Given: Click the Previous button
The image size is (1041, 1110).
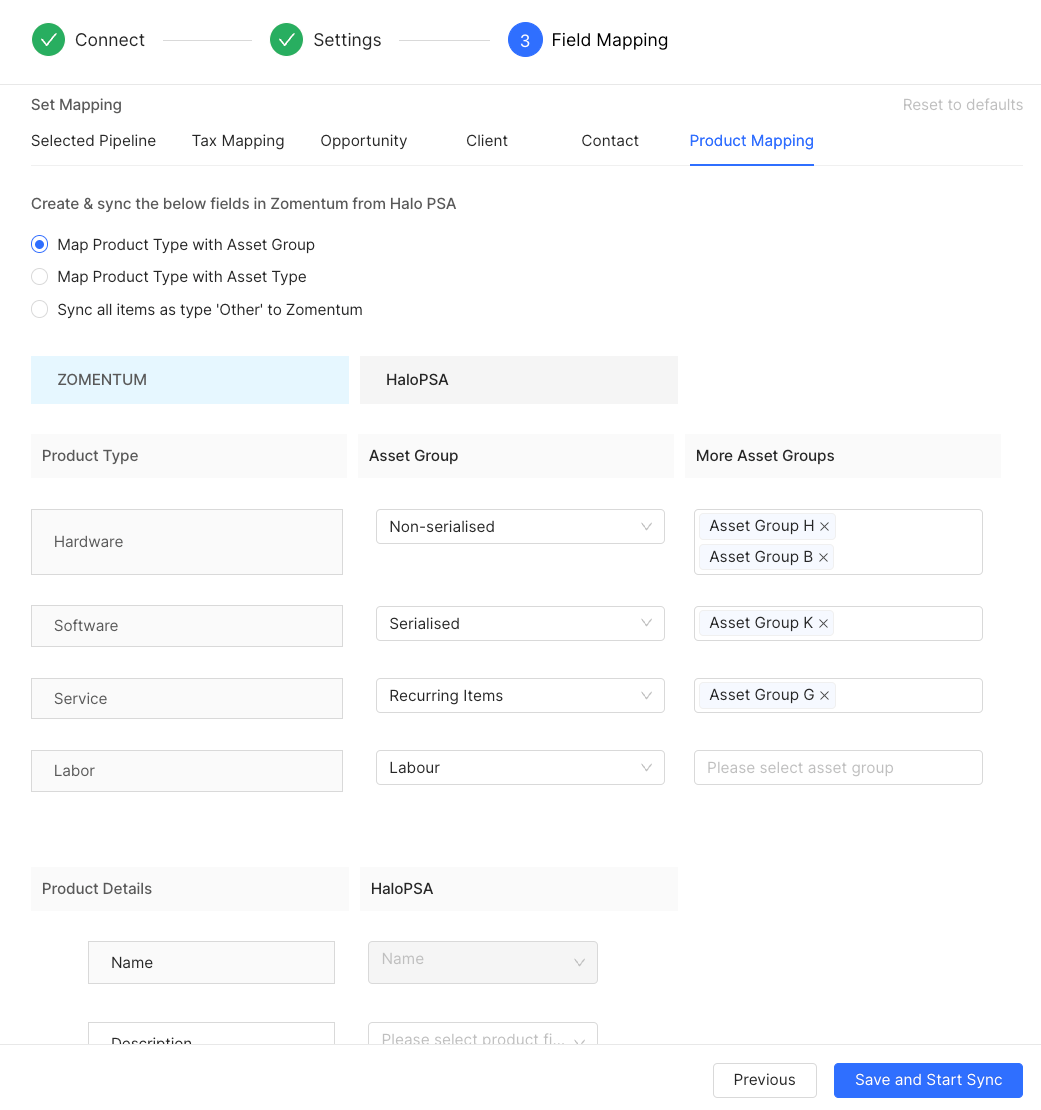Looking at the screenshot, I should 764,1080.
